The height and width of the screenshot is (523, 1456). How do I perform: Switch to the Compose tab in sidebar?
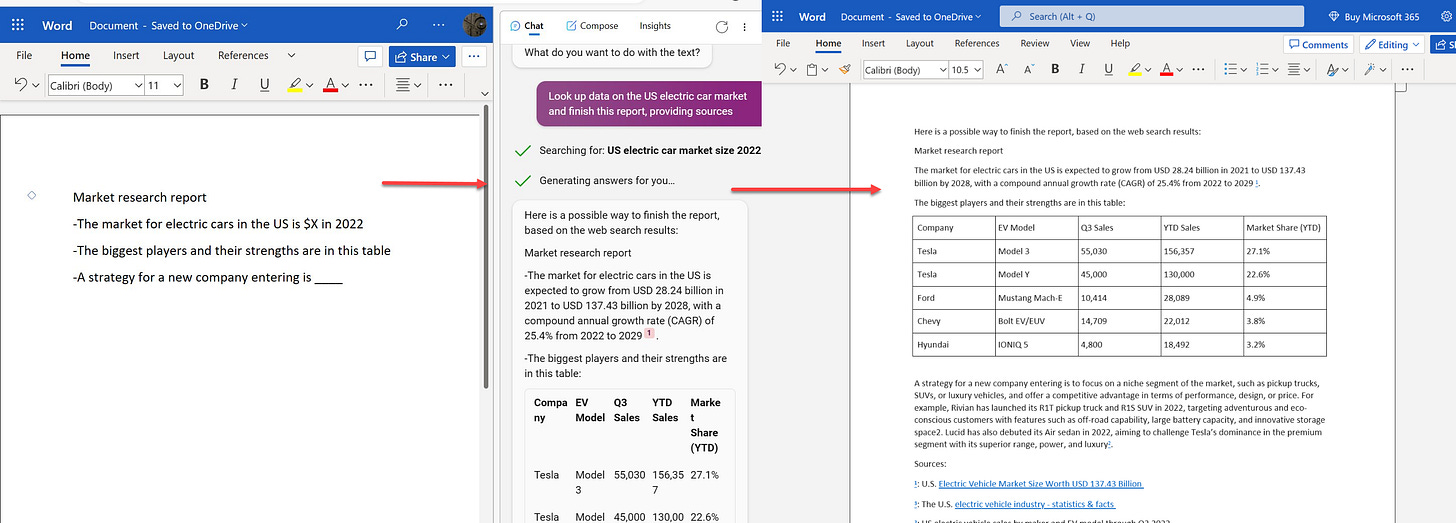[x=592, y=26]
